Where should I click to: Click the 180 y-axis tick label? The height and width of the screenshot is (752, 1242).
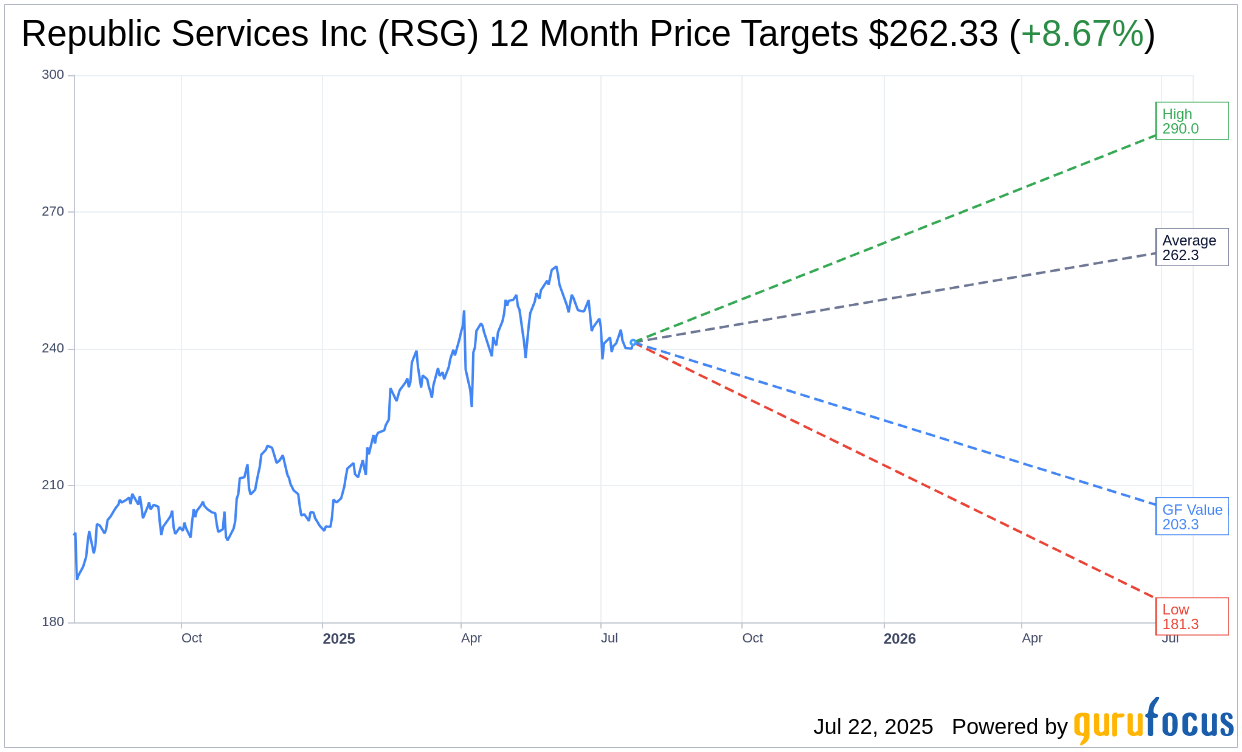point(53,622)
